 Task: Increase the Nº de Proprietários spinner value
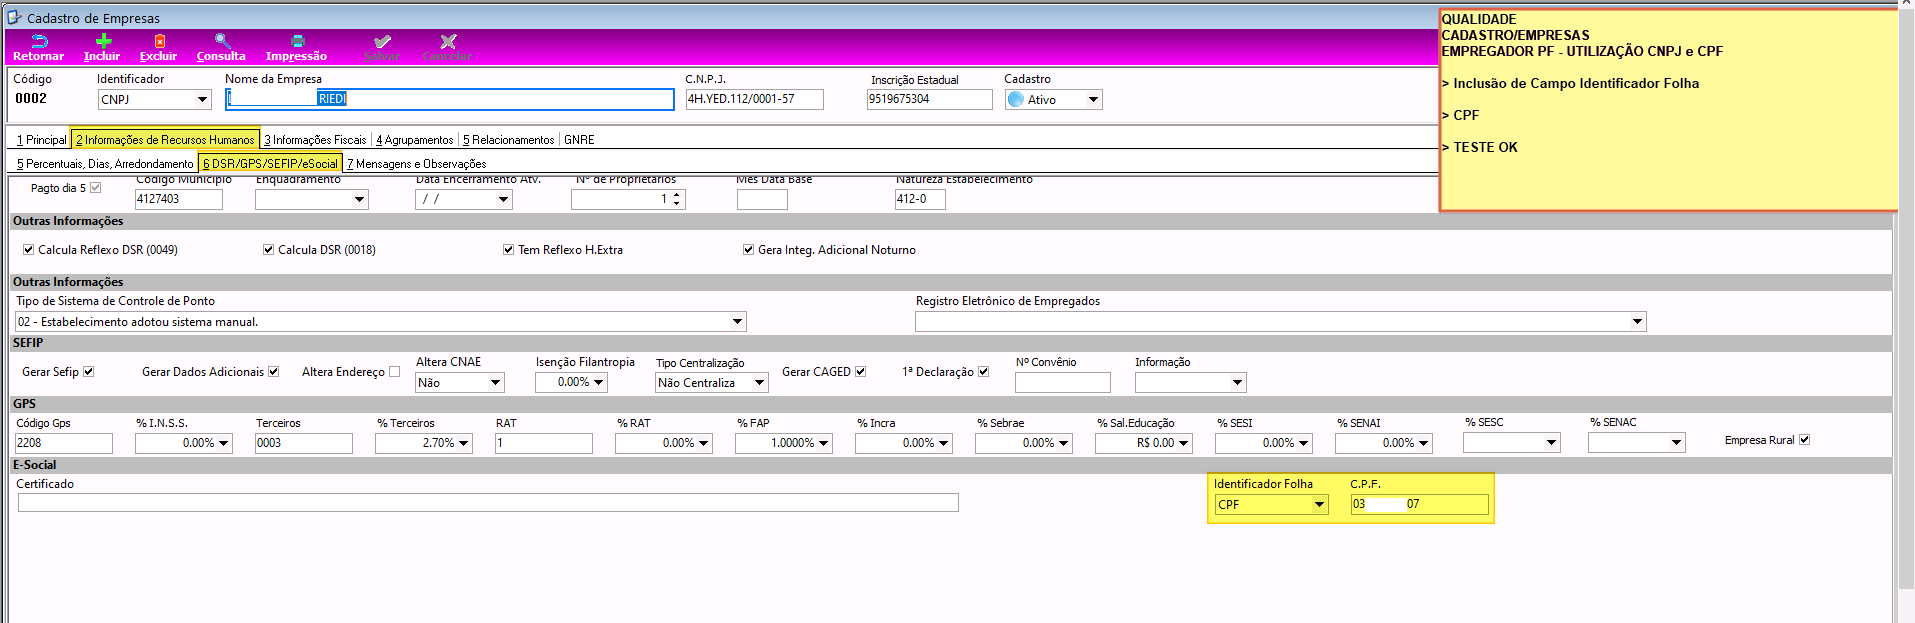tap(677, 195)
